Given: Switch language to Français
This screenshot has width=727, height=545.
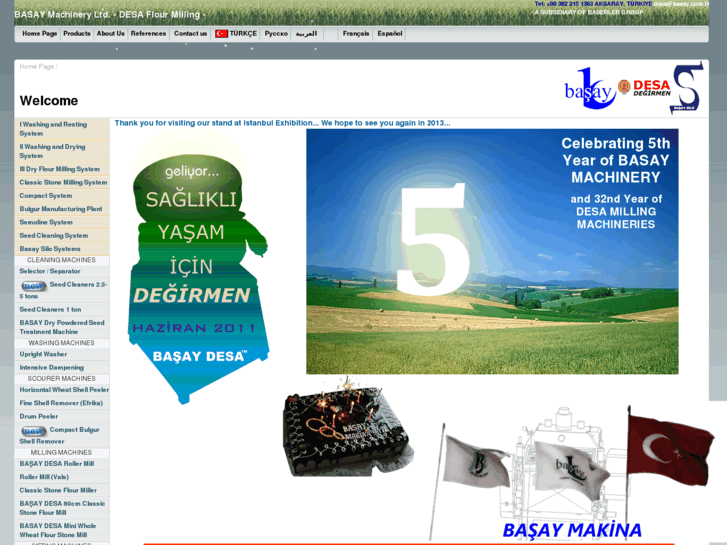Looking at the screenshot, I should (356, 33).
